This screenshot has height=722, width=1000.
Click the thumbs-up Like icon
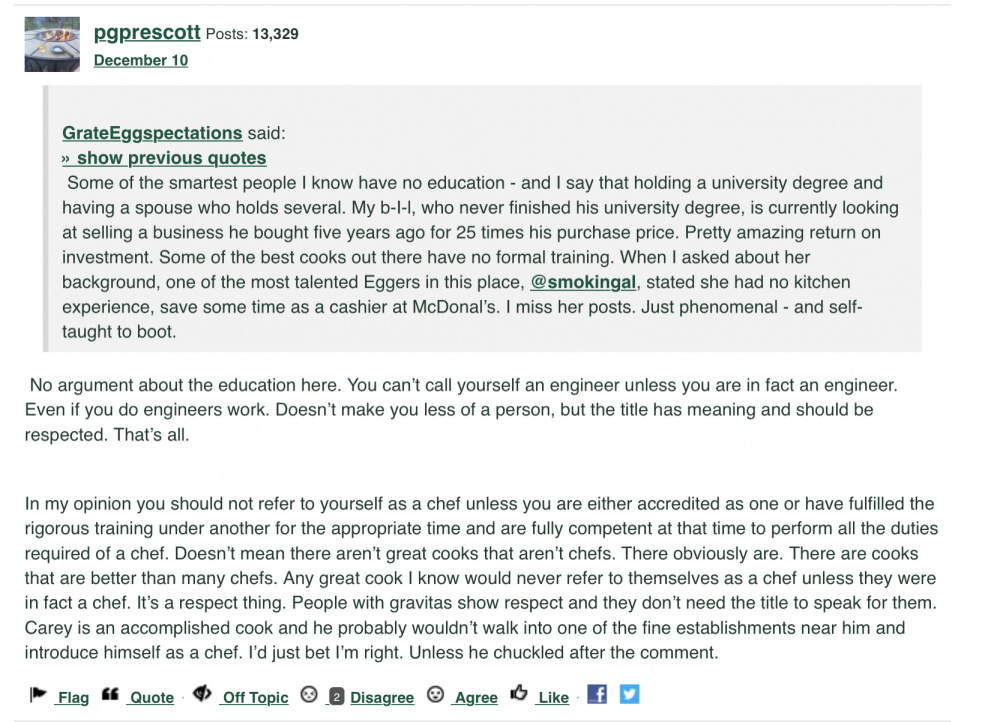pyautogui.click(x=519, y=693)
